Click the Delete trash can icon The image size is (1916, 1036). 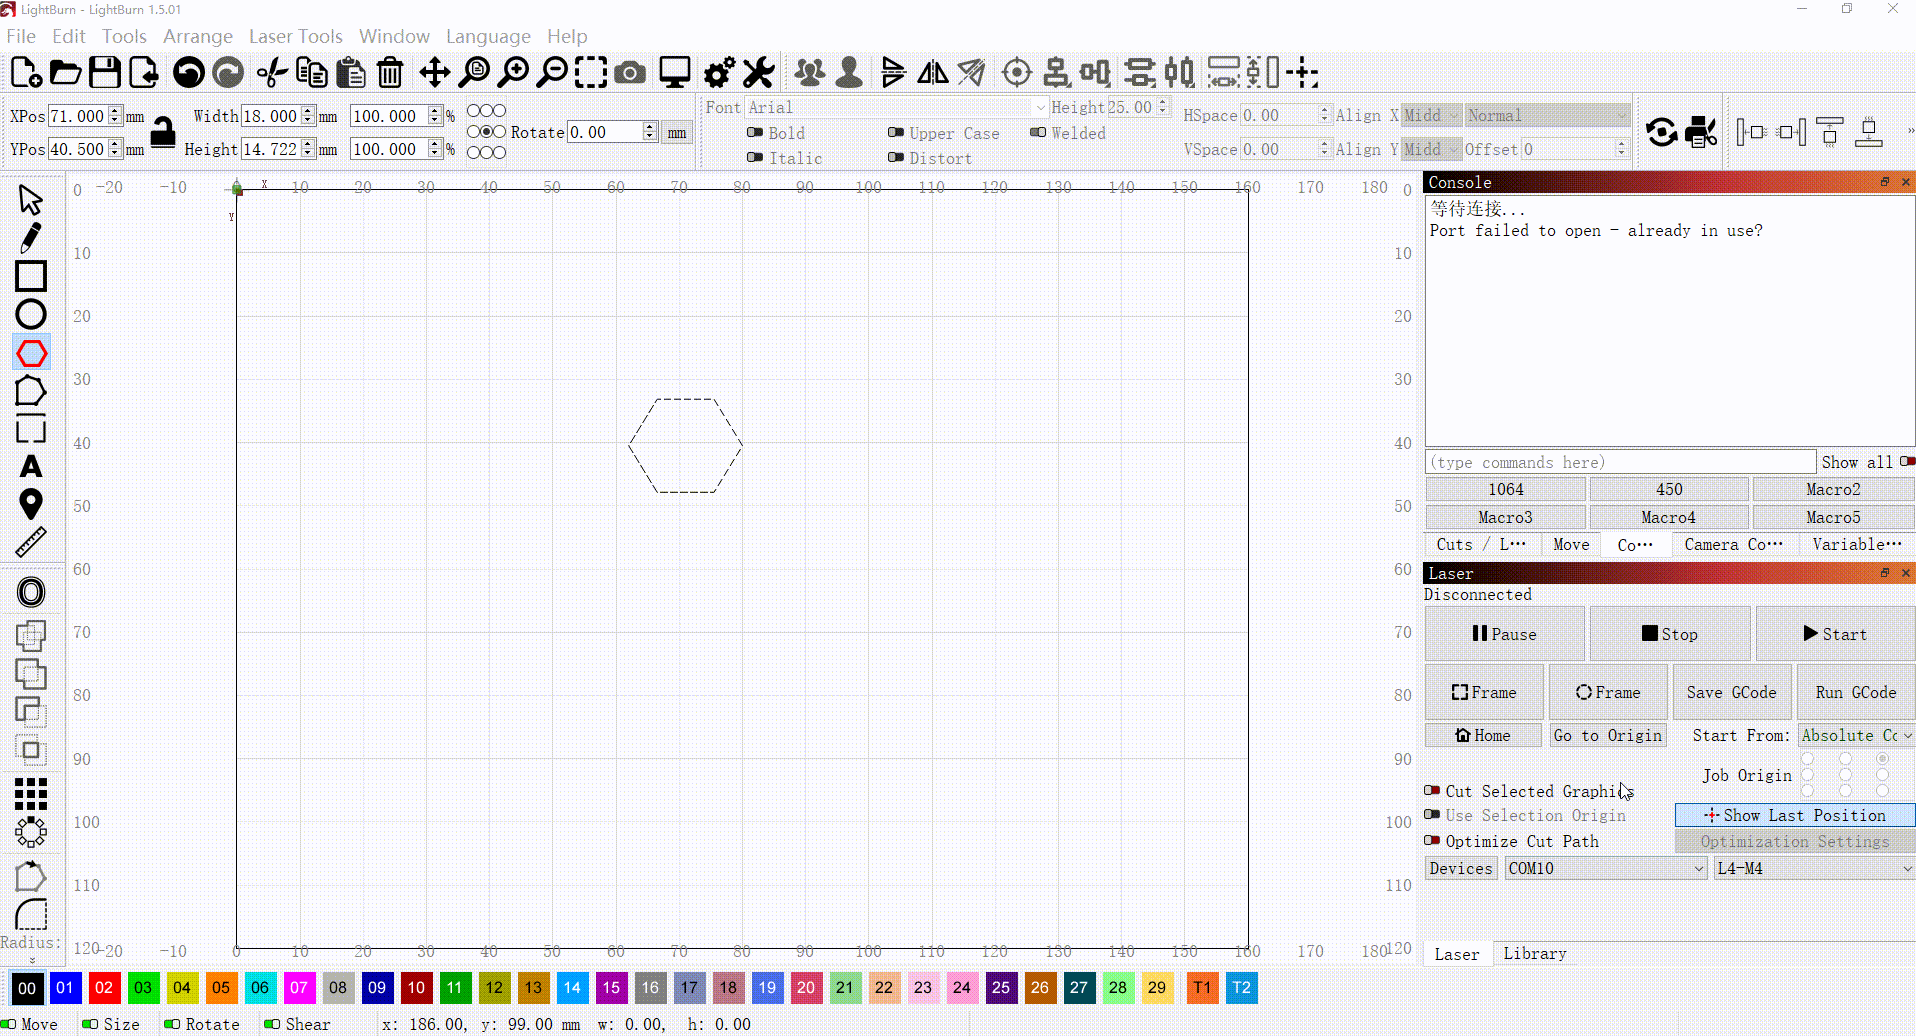pyautogui.click(x=390, y=73)
